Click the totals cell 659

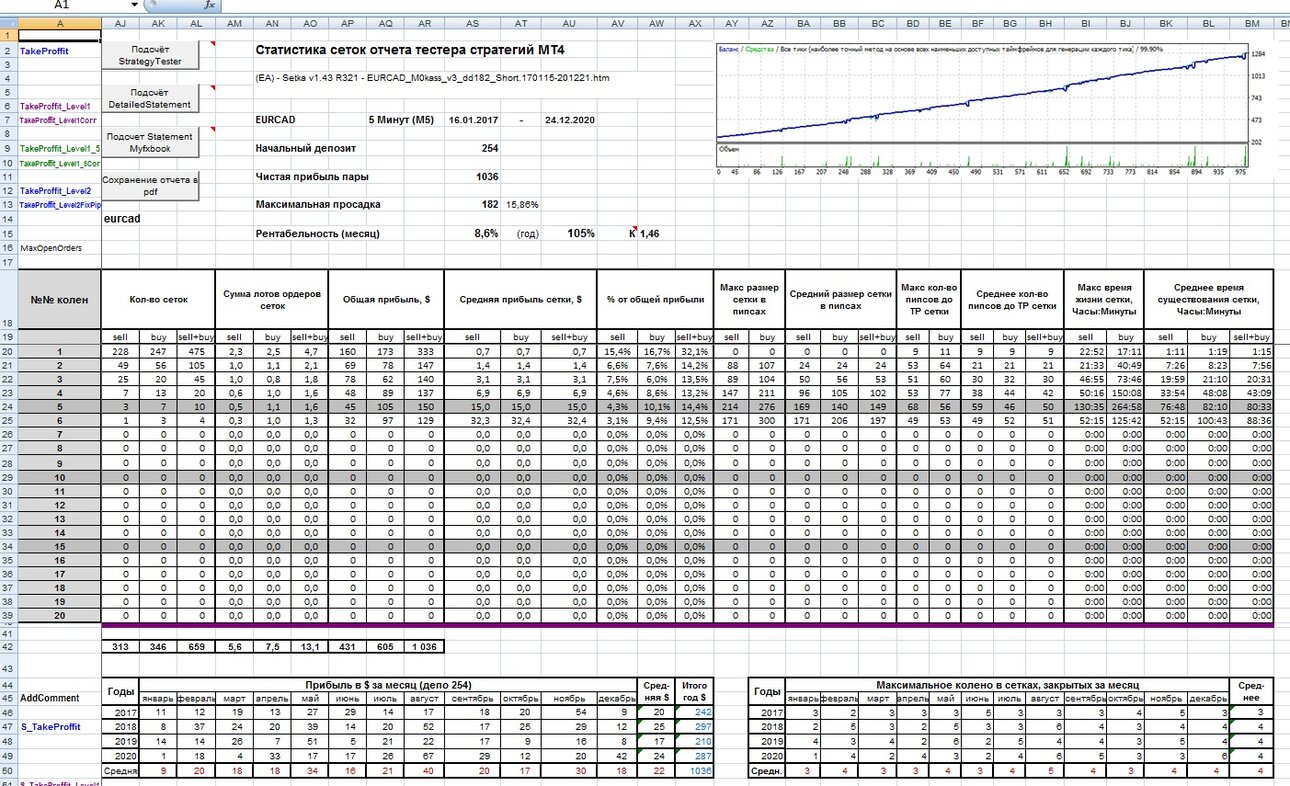coord(196,647)
